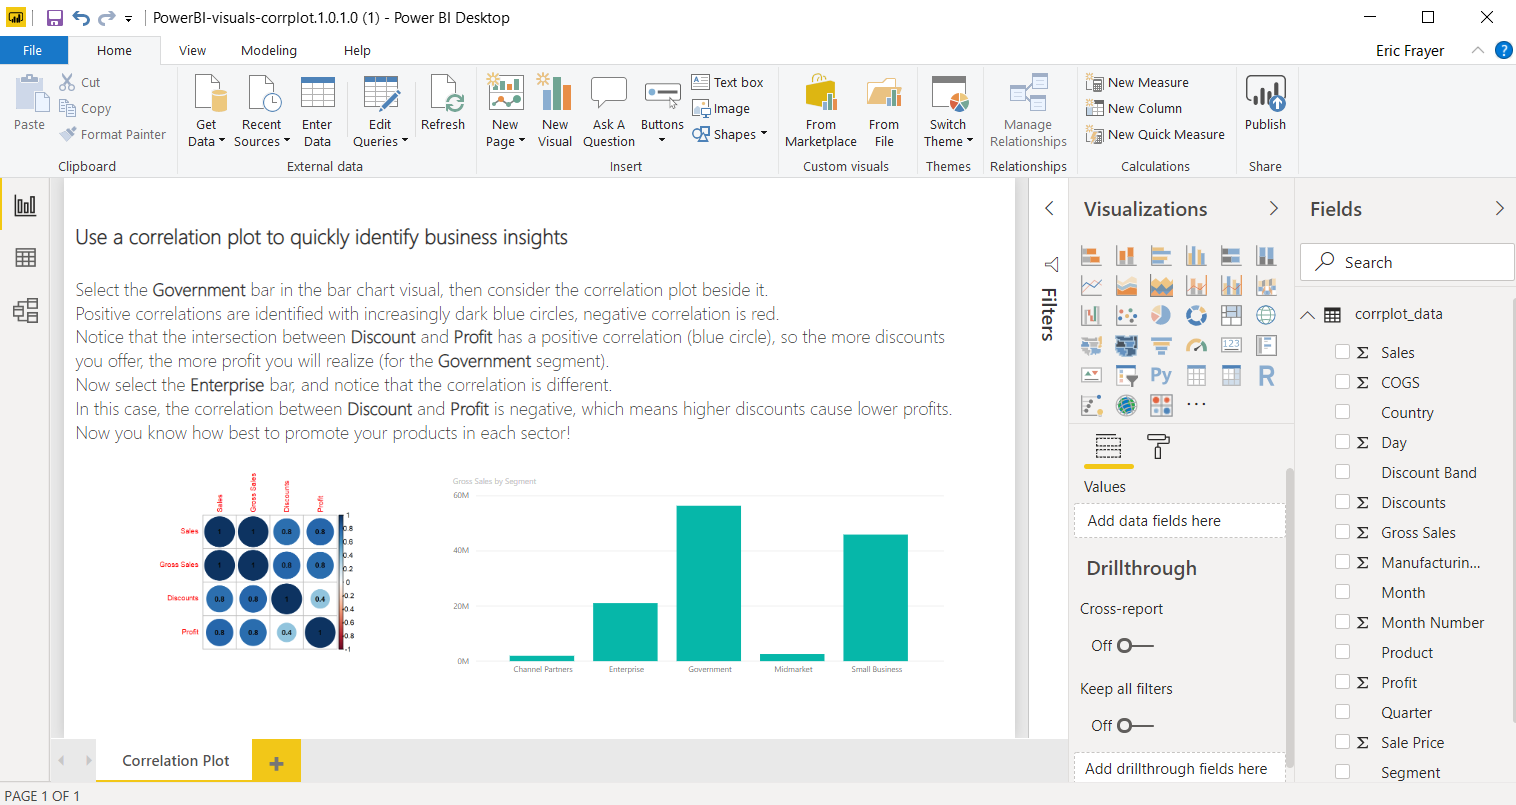This screenshot has width=1516, height=805.
Task: Check the Sales field checkbox
Action: click(1343, 352)
